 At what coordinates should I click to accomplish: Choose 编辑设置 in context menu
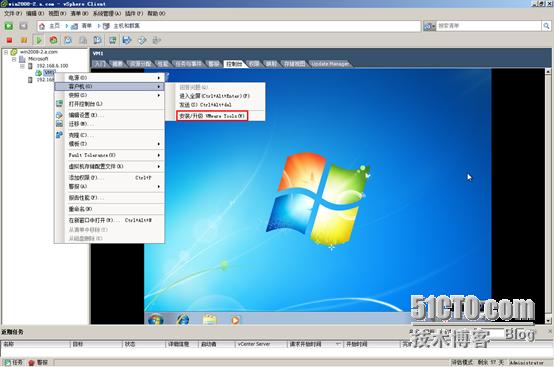(110, 115)
